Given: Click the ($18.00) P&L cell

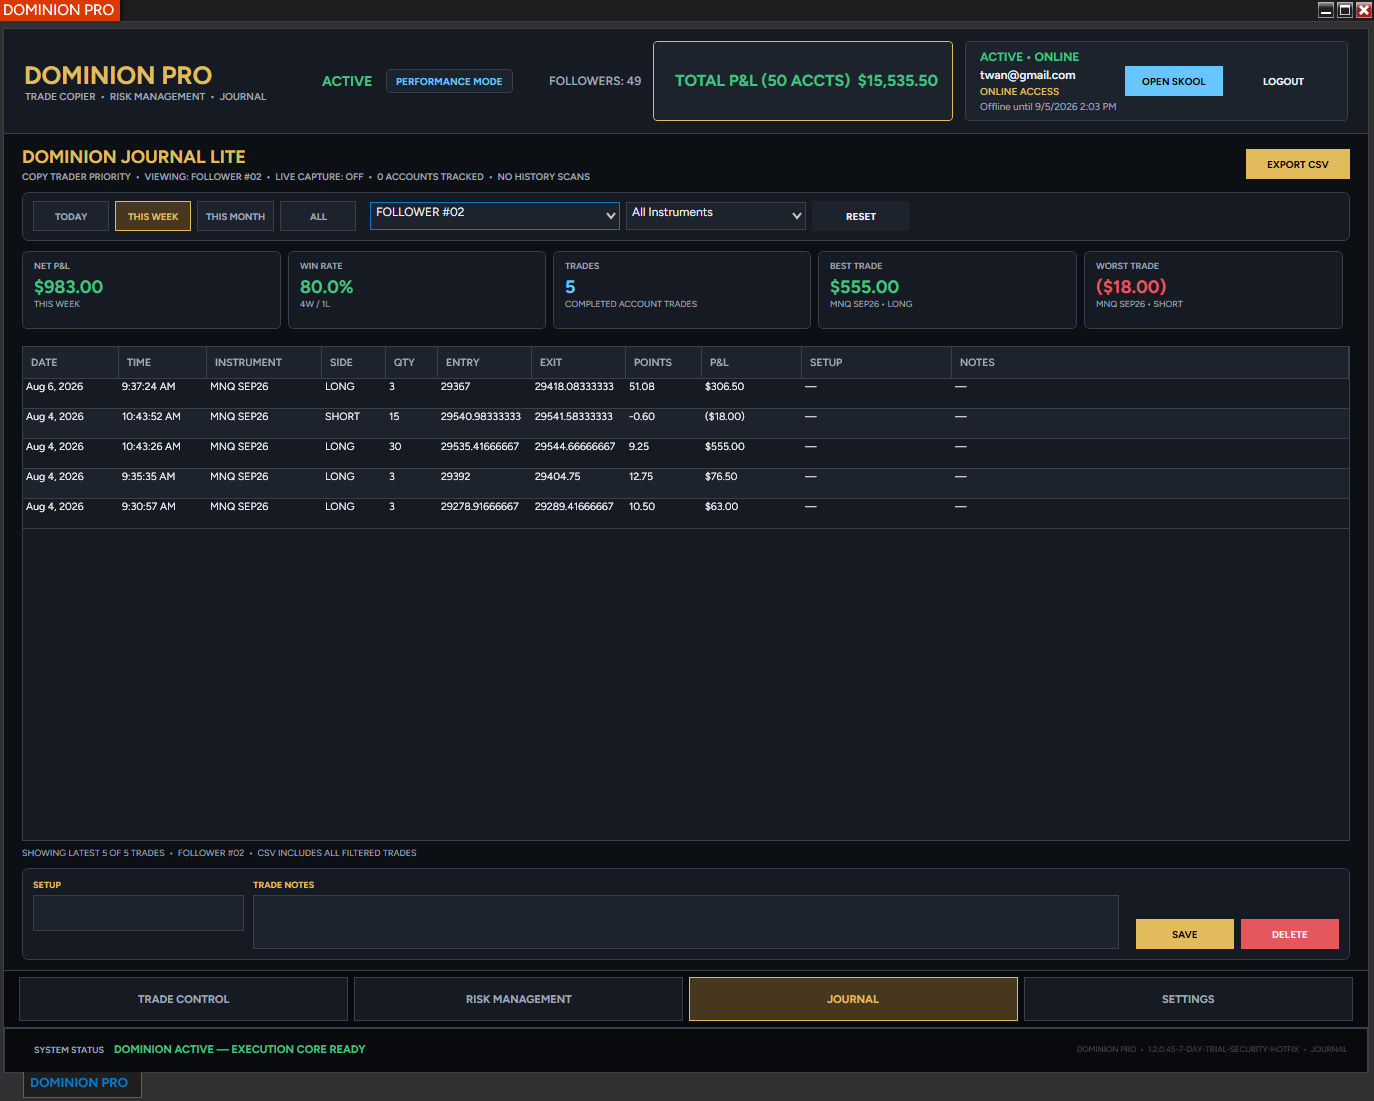Looking at the screenshot, I should click(x=724, y=417).
